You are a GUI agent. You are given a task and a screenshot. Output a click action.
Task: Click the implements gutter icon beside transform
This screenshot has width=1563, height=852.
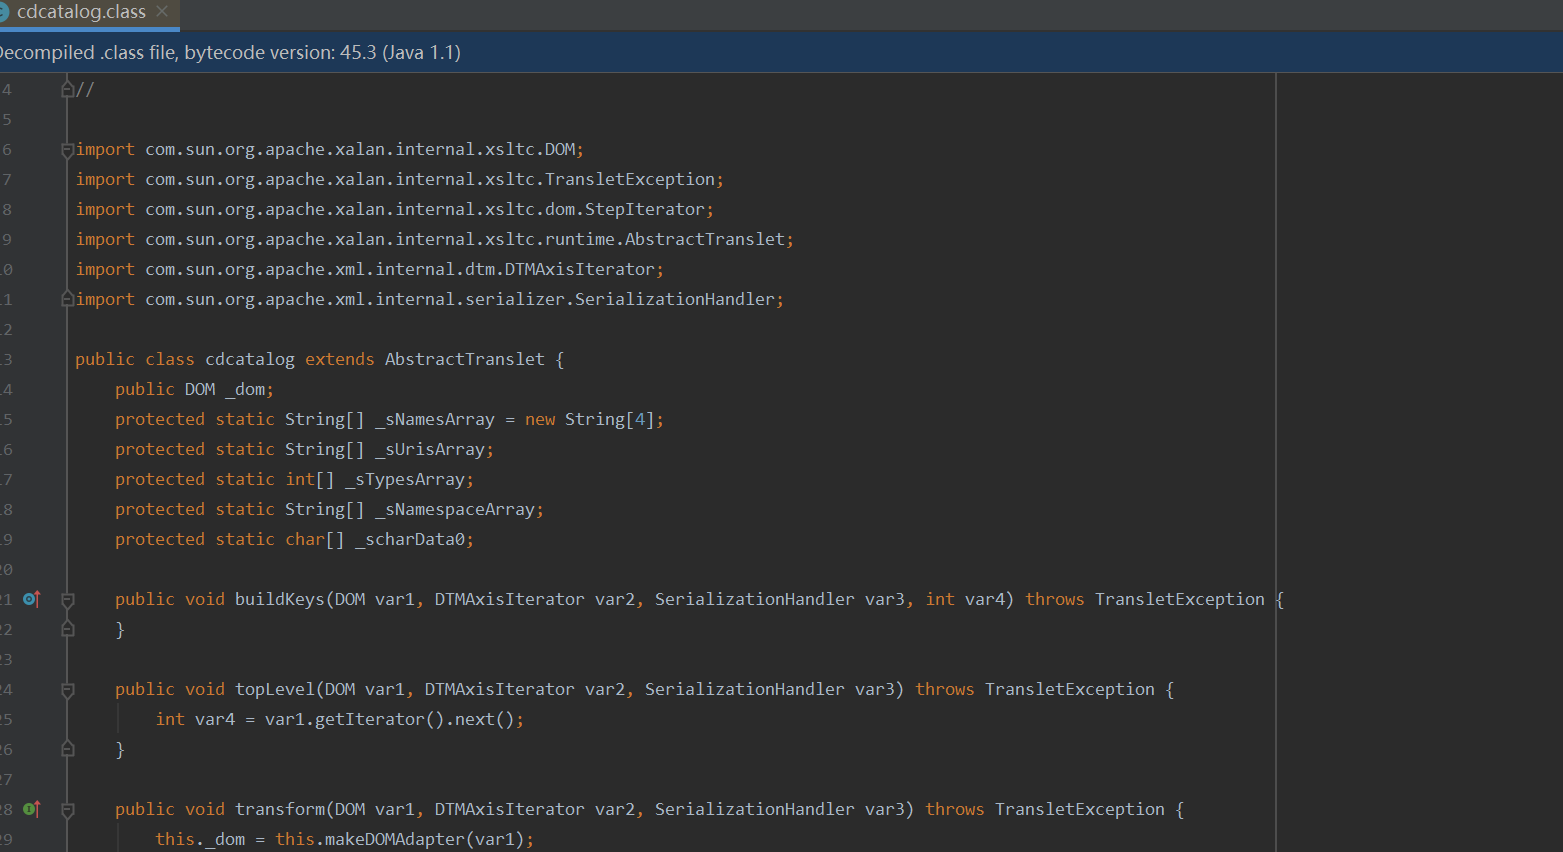(32, 809)
